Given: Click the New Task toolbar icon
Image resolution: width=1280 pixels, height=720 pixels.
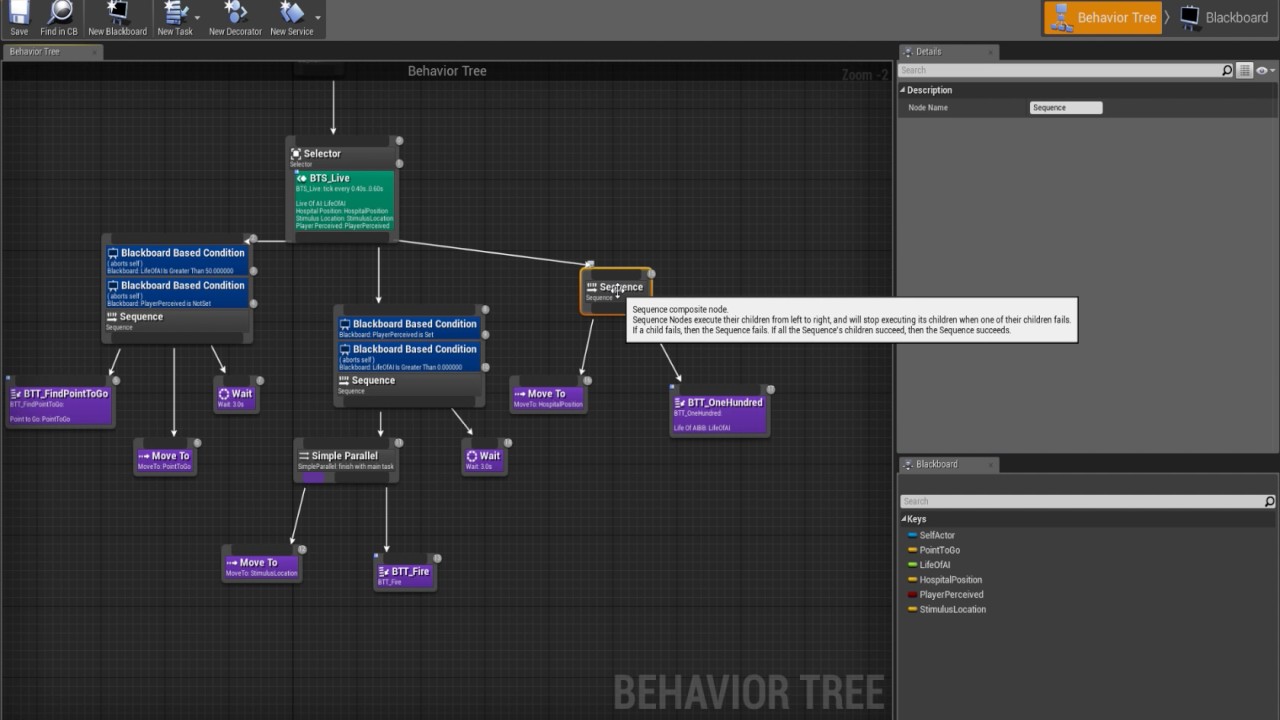Looking at the screenshot, I should [x=175, y=19].
